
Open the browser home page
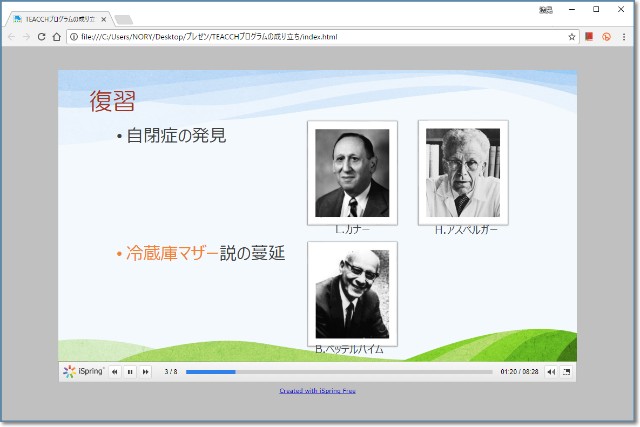58,37
